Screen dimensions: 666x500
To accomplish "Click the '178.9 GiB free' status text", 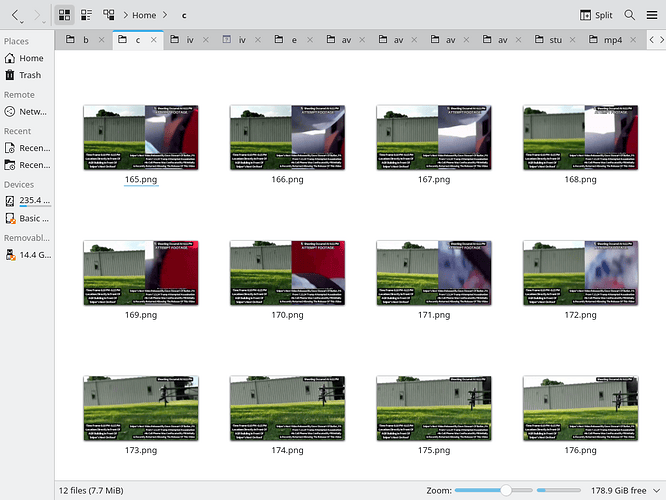I will tap(618, 491).
